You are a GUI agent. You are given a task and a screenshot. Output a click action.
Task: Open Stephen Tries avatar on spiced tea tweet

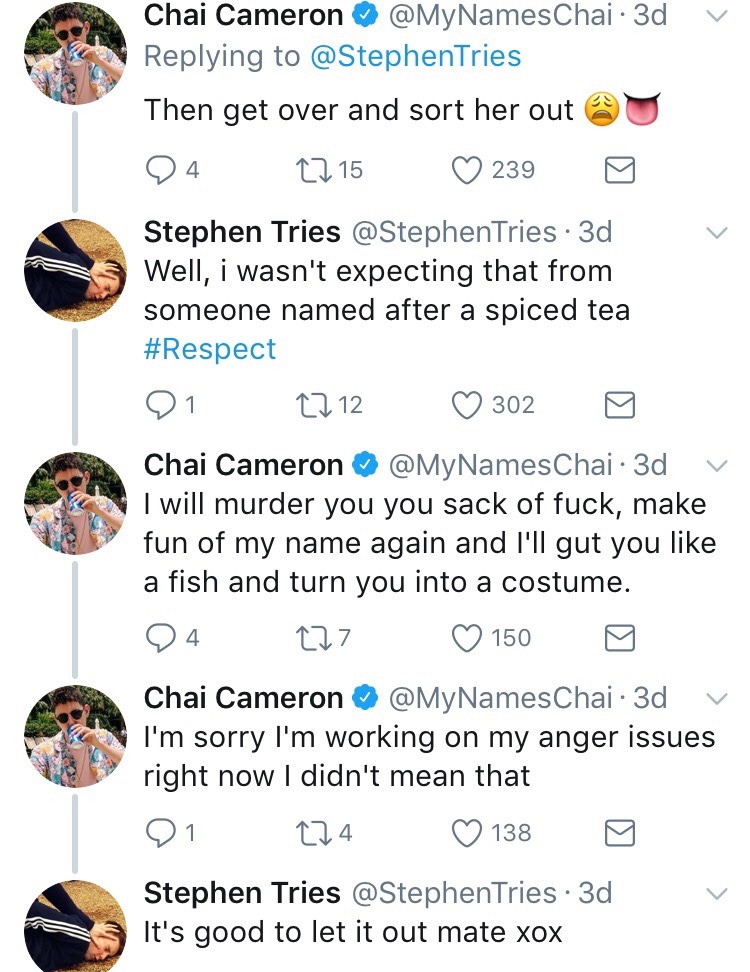[75, 271]
